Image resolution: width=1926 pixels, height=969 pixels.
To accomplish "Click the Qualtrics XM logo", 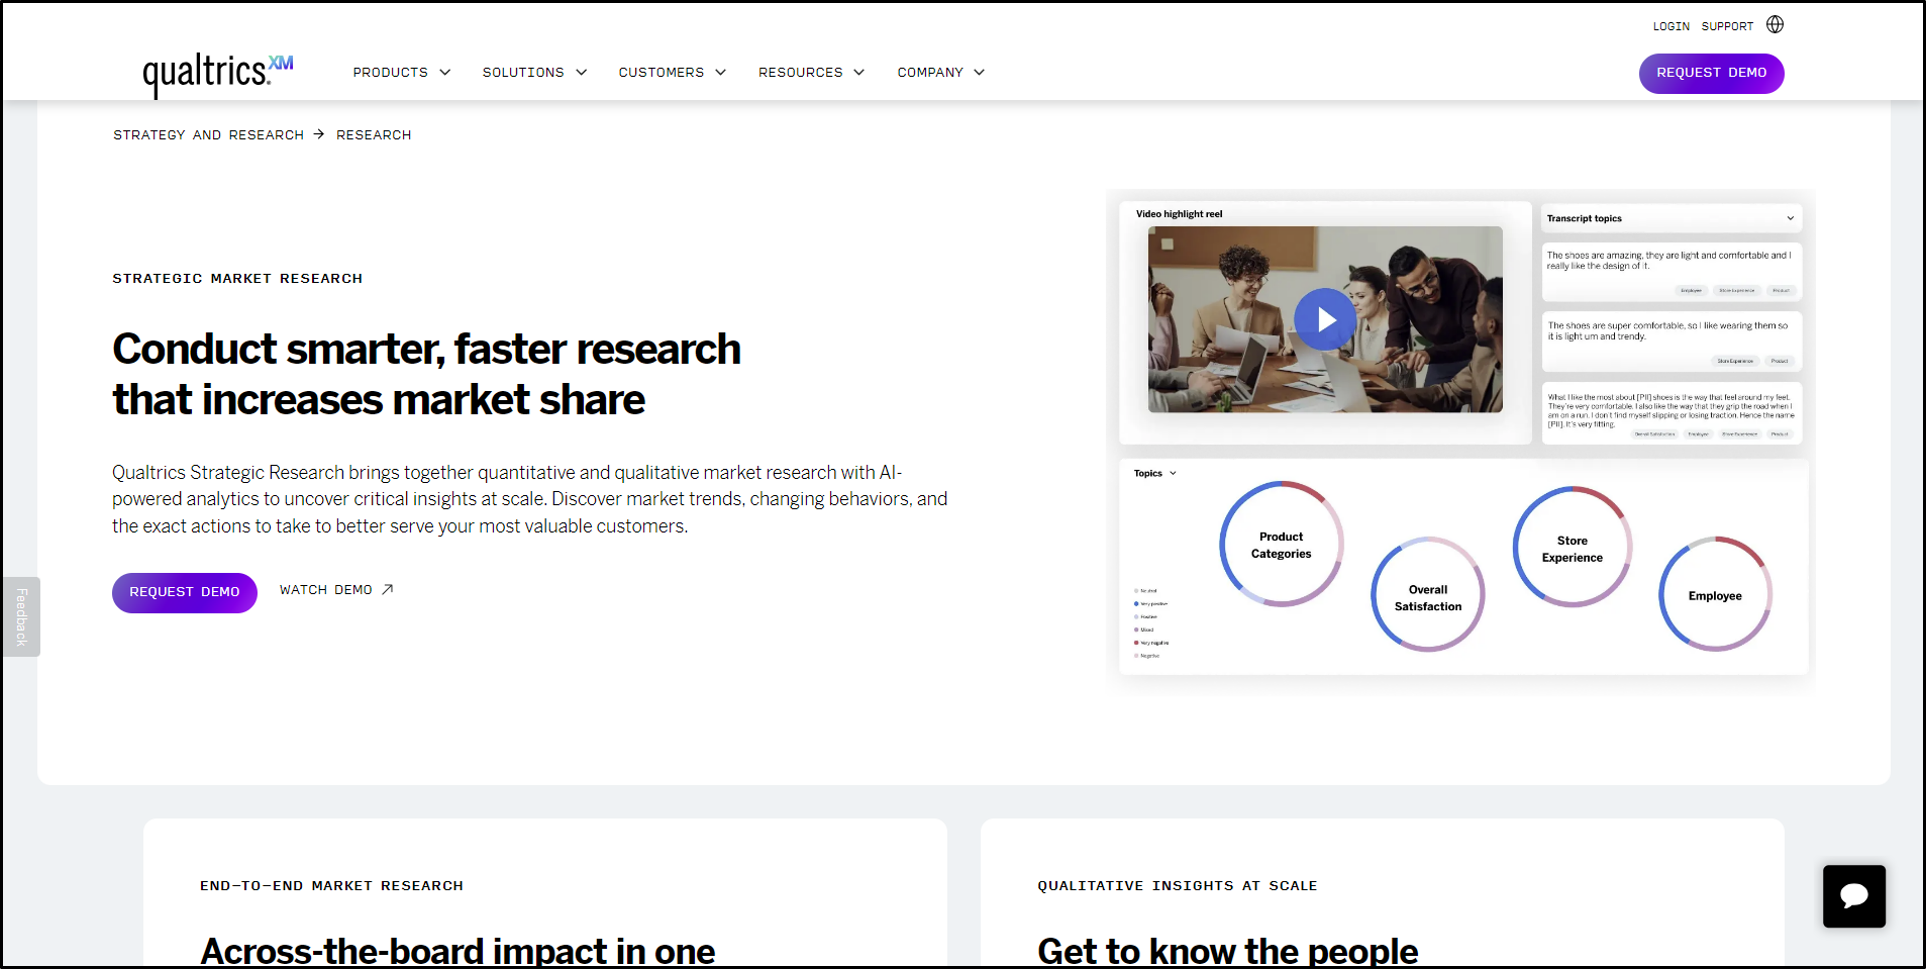I will tap(218, 74).
